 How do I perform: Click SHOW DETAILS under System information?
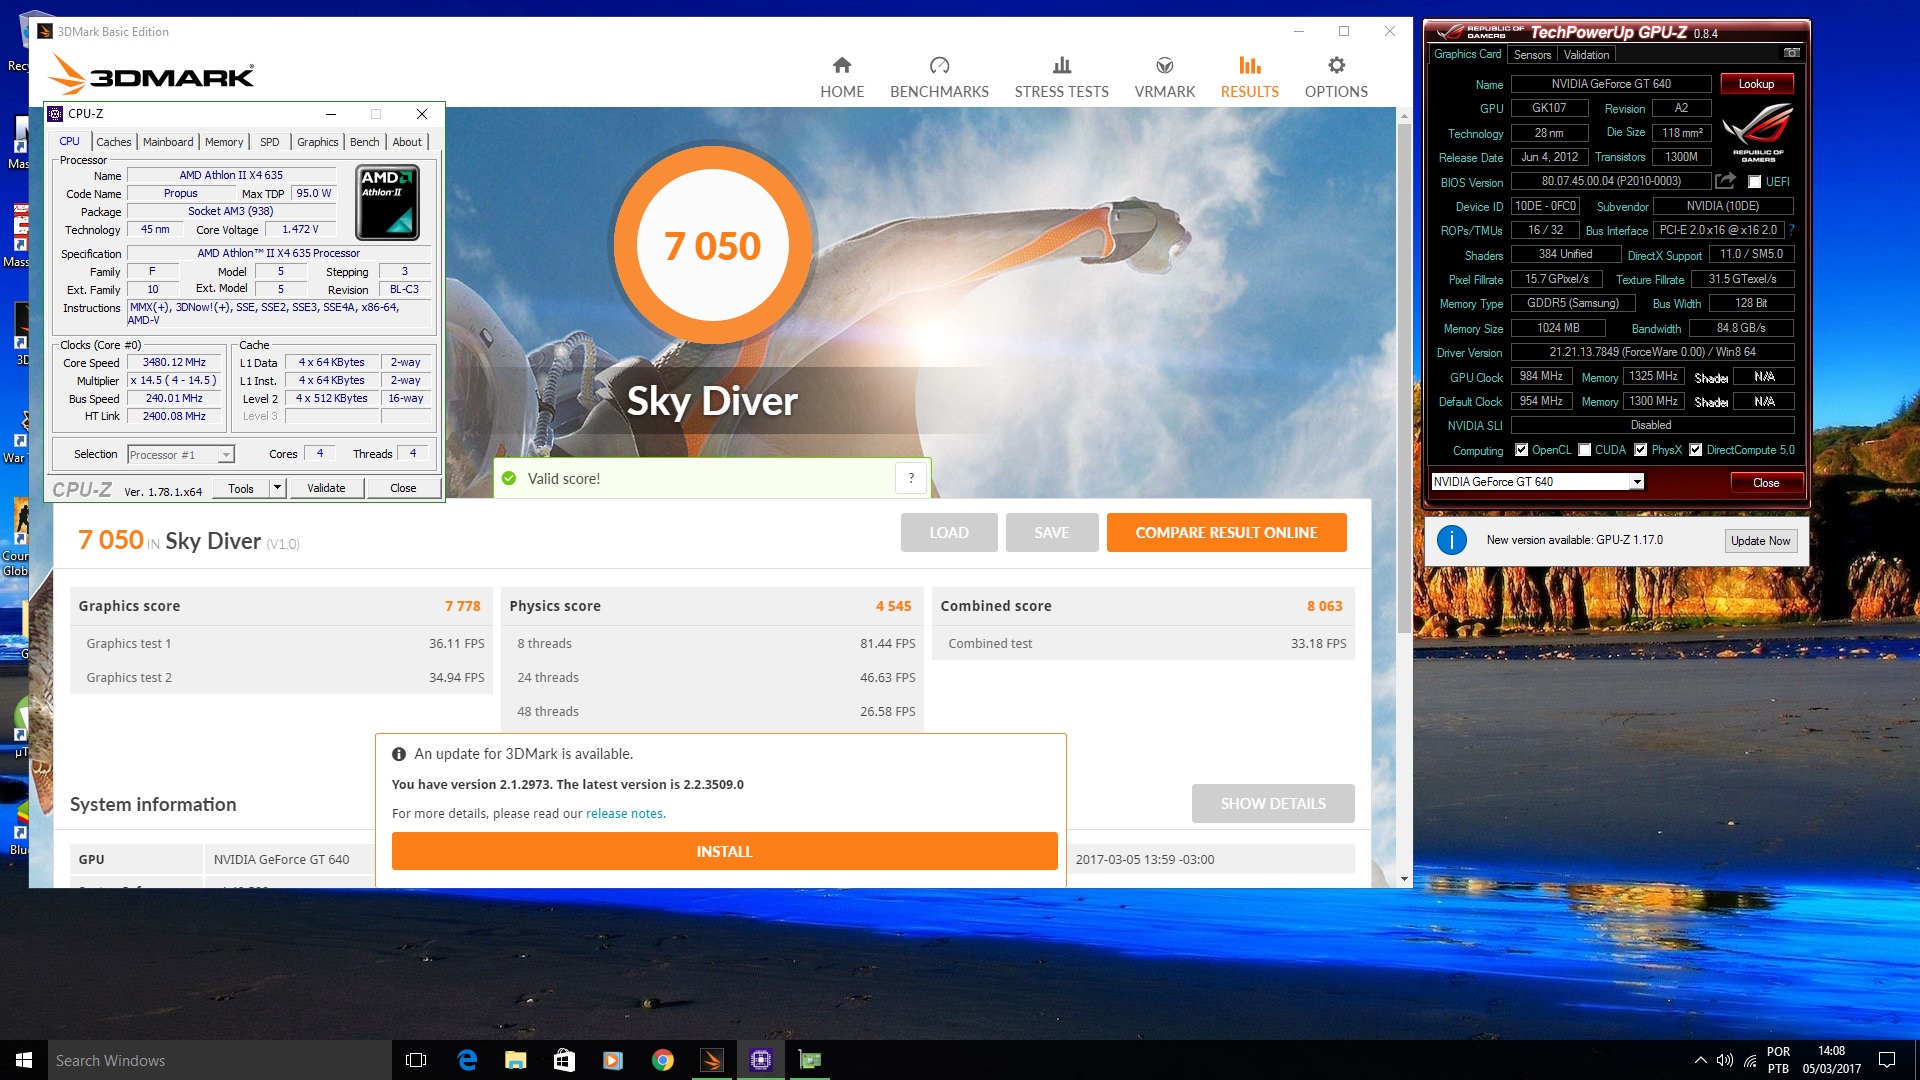(1273, 804)
